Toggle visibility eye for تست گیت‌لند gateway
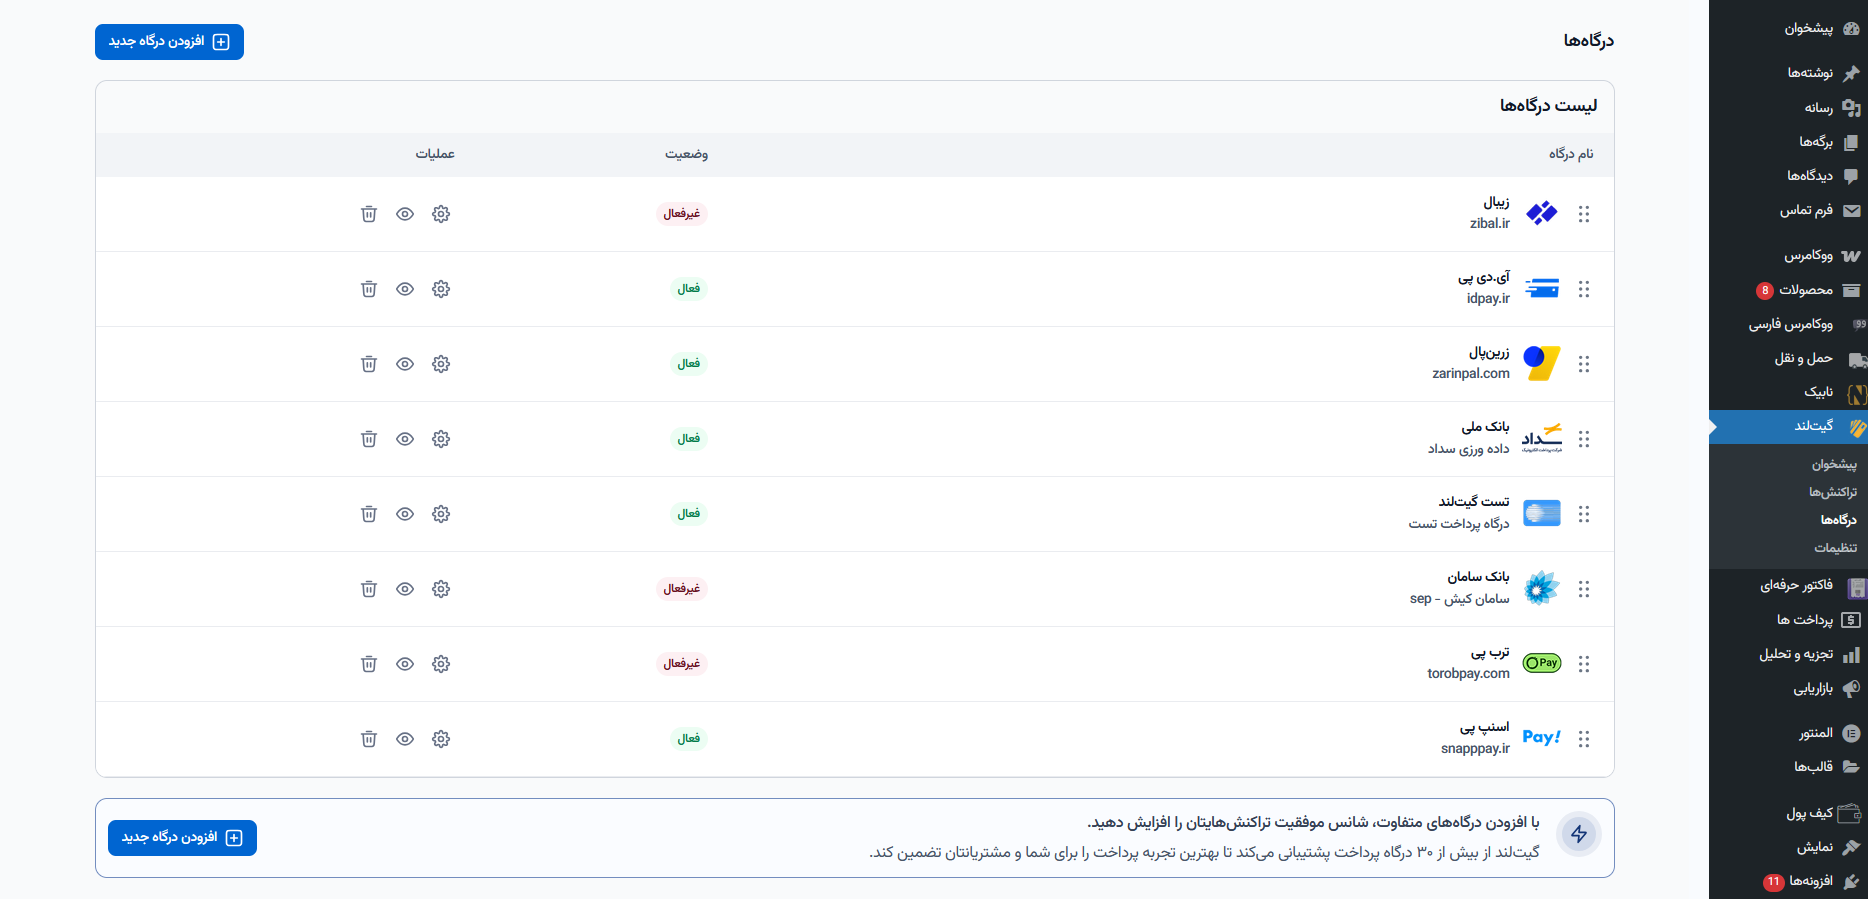 405,514
